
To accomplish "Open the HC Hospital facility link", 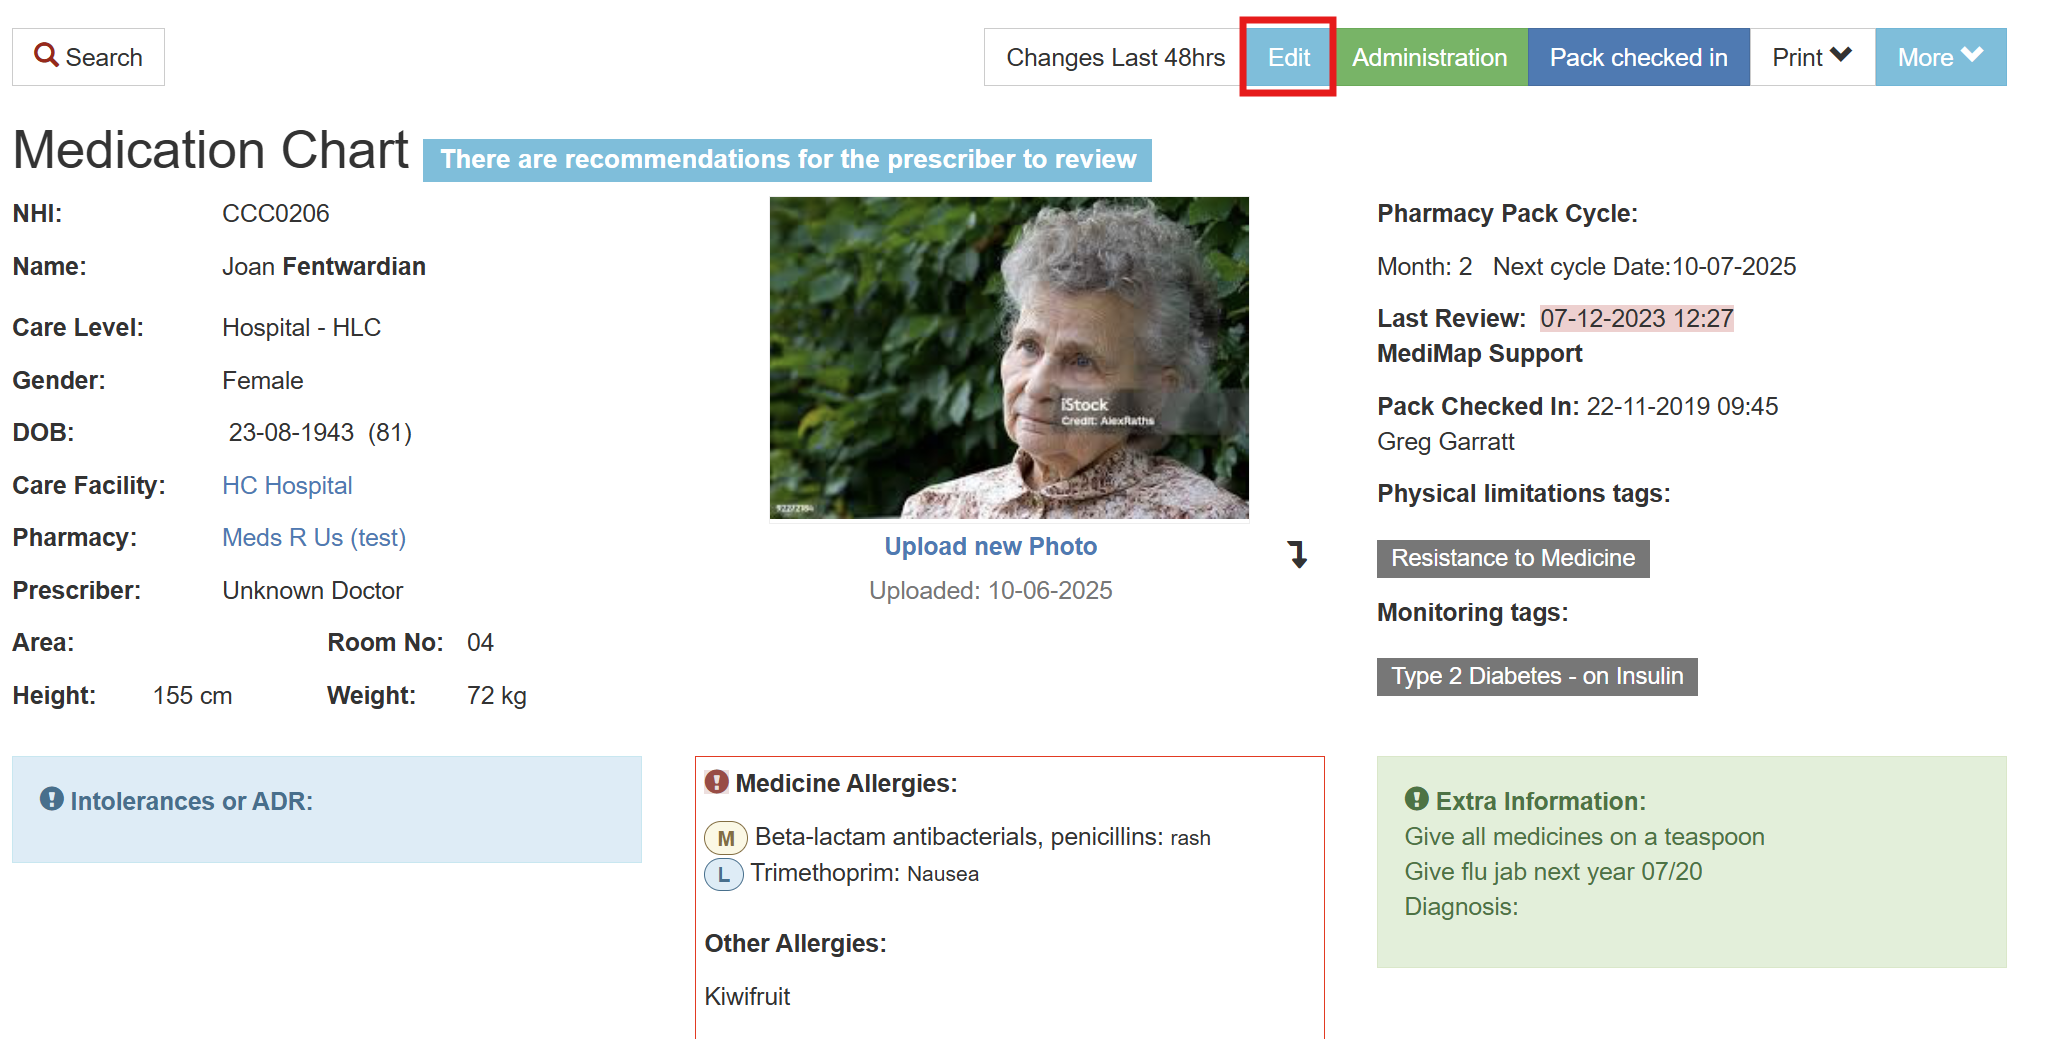I will [287, 485].
